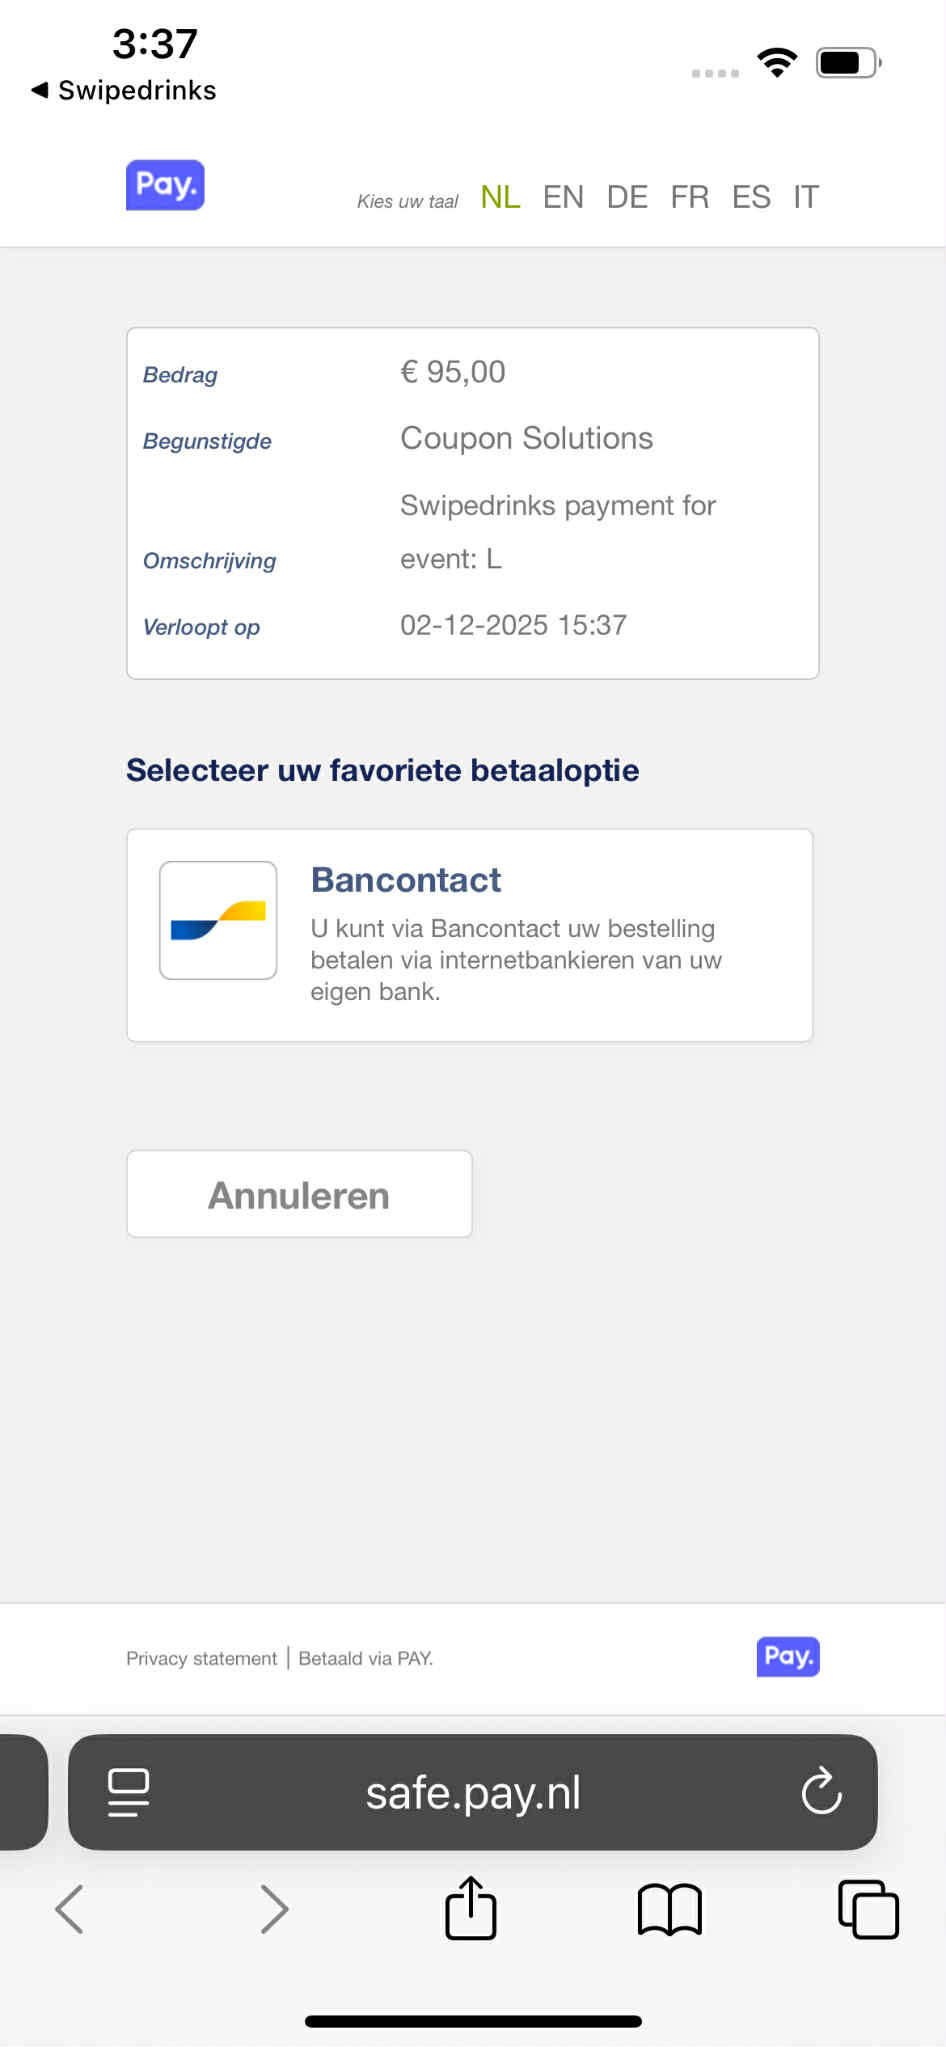Return to Swipedrinks app

(x=124, y=90)
